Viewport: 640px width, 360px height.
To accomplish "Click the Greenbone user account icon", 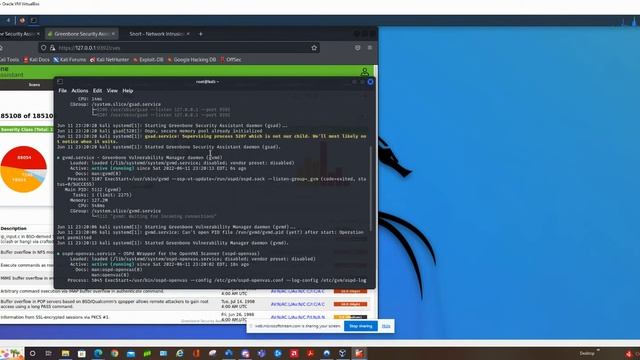I will (x=364, y=72).
